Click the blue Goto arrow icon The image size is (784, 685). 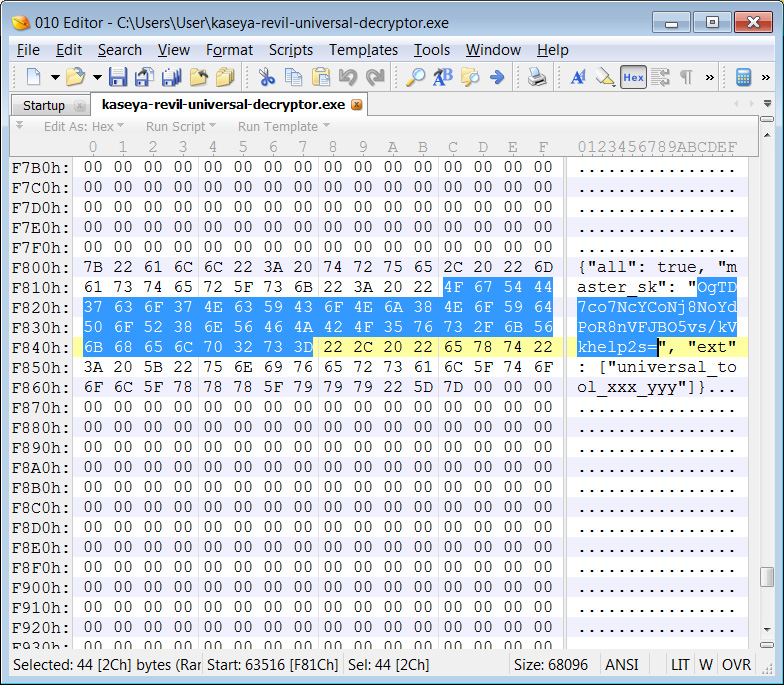497,77
